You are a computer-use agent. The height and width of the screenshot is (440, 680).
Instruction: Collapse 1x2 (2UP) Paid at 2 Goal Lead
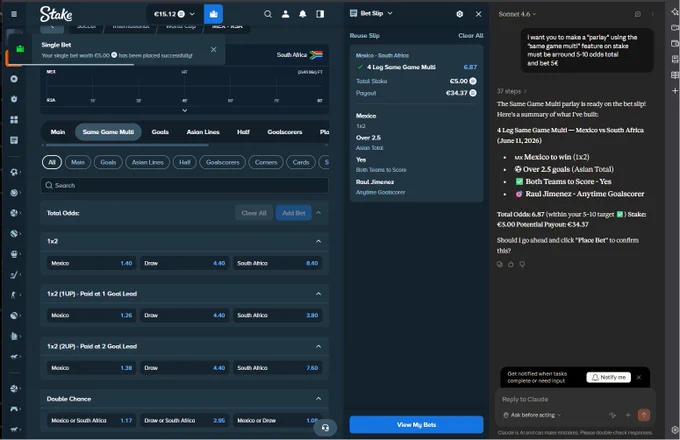[318, 346]
